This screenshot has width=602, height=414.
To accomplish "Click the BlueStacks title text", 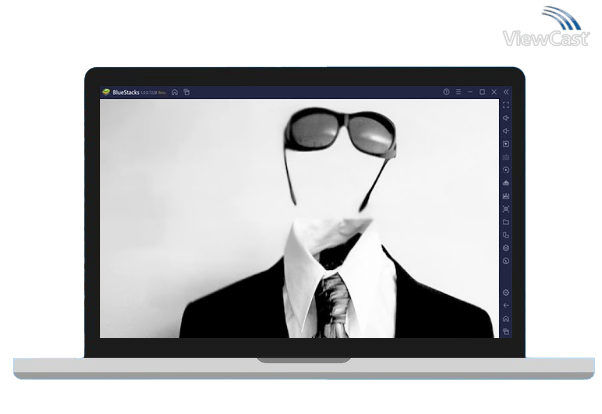I will pos(126,93).
